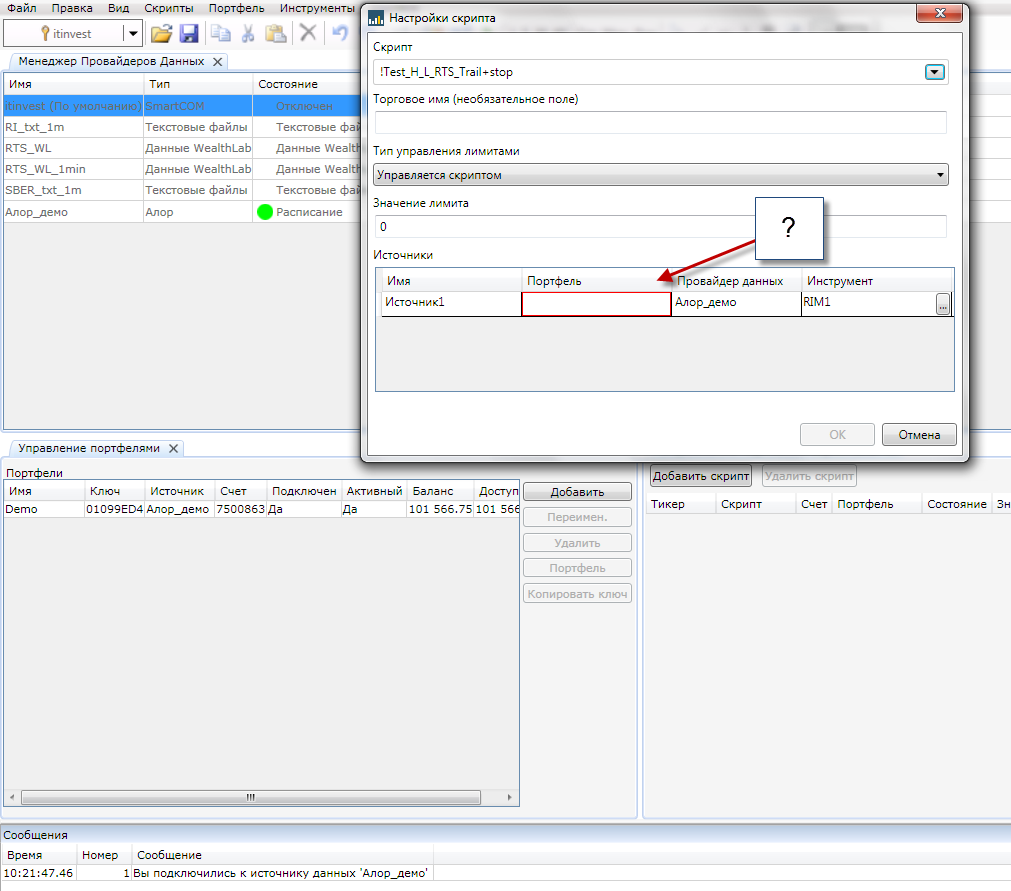Click the Open folder toolbar icon

(161, 33)
